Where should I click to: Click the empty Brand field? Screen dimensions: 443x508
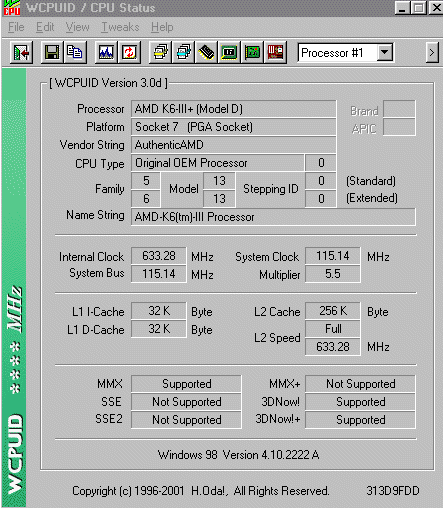pyautogui.click(x=399, y=109)
